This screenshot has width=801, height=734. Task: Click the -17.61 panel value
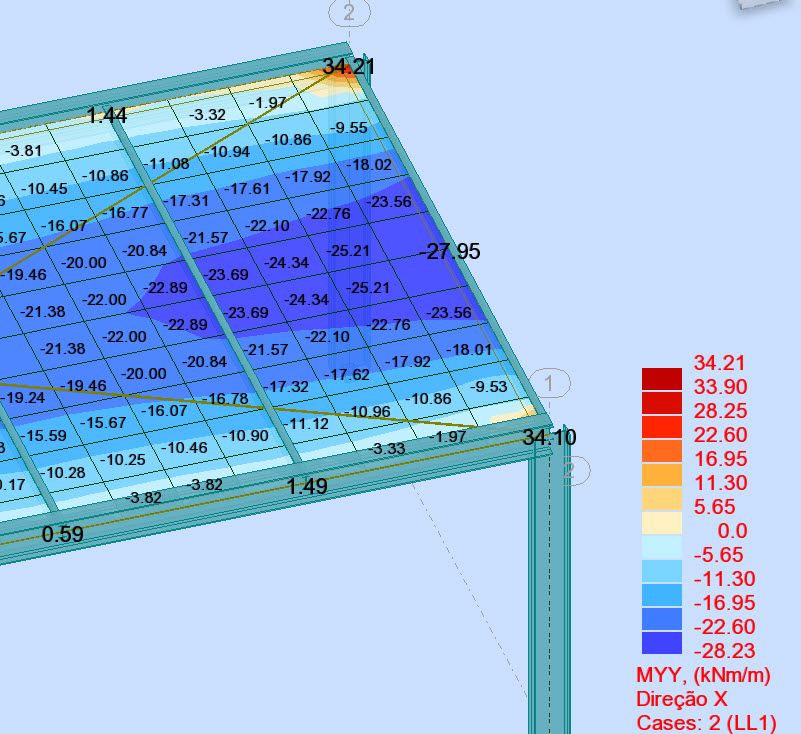pos(247,188)
